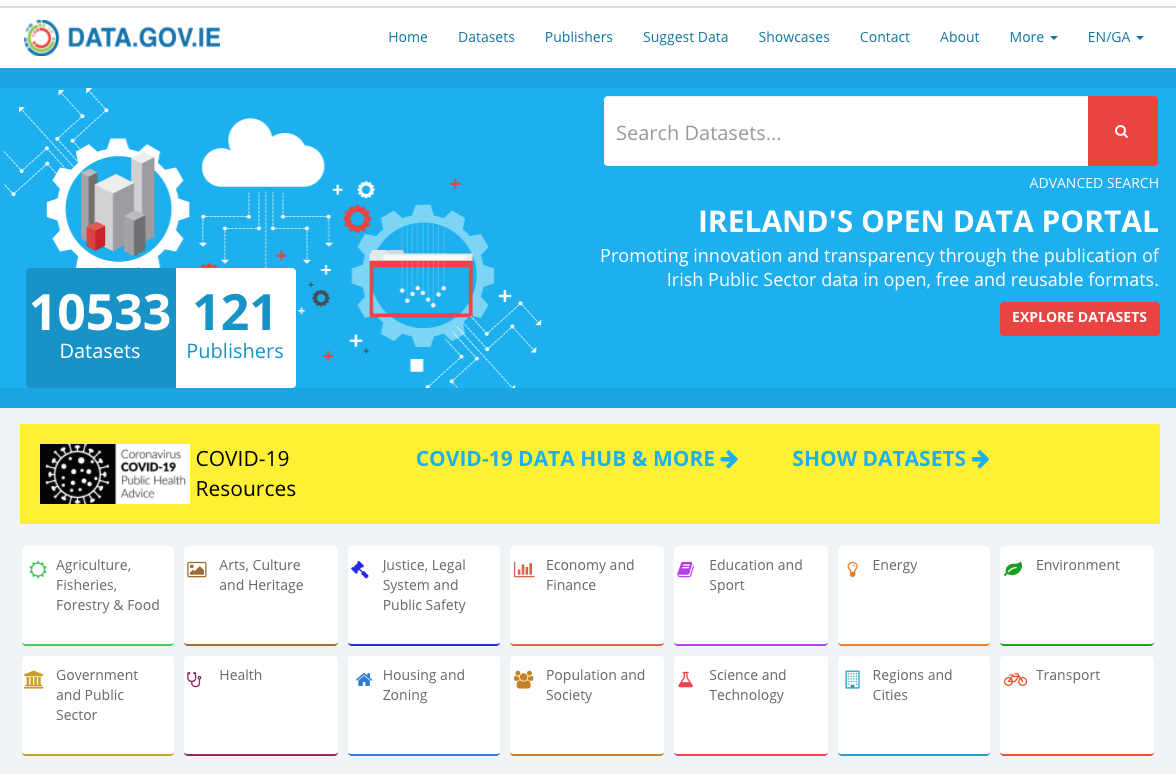Select the Health label
Image resolution: width=1176 pixels, height=774 pixels.
pos(241,675)
